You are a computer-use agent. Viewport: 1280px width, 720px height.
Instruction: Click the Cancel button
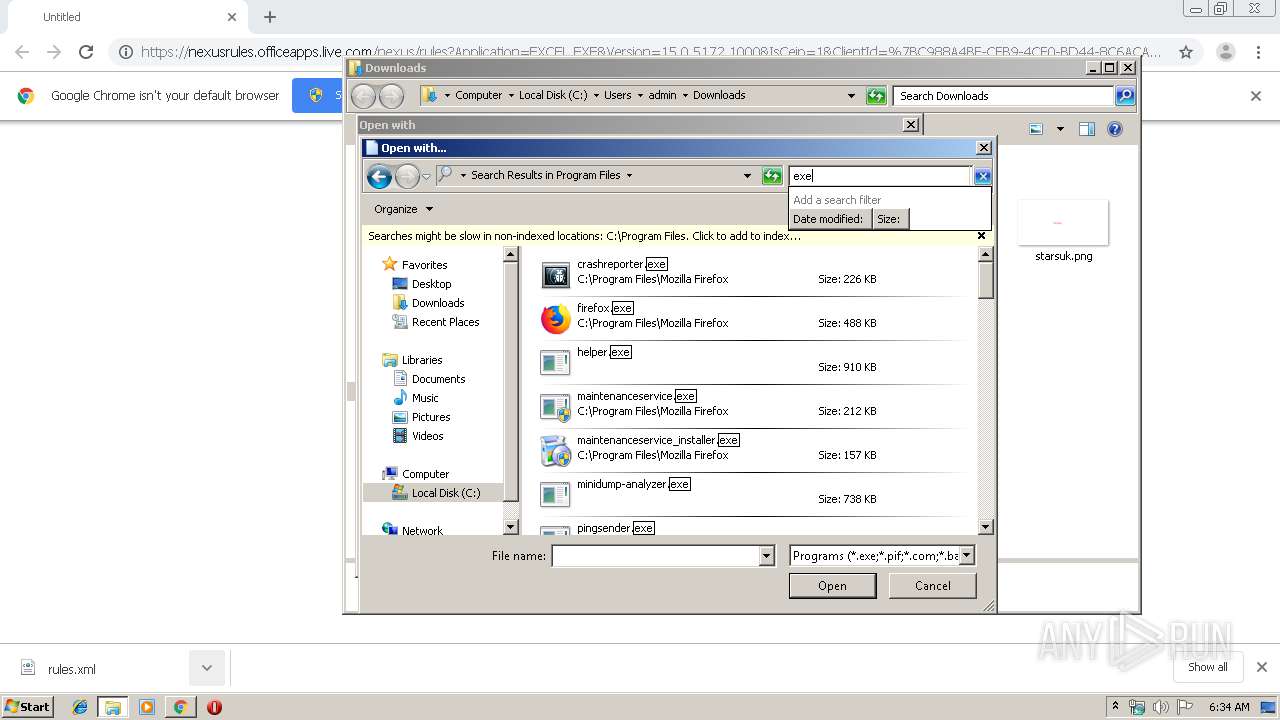click(933, 586)
